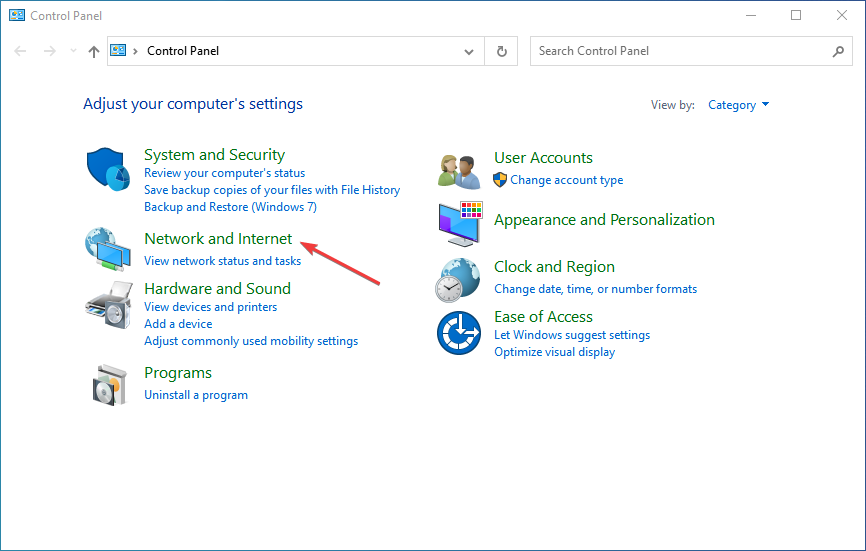Focus the Search Control Panel field
866x551 pixels.
691,51
